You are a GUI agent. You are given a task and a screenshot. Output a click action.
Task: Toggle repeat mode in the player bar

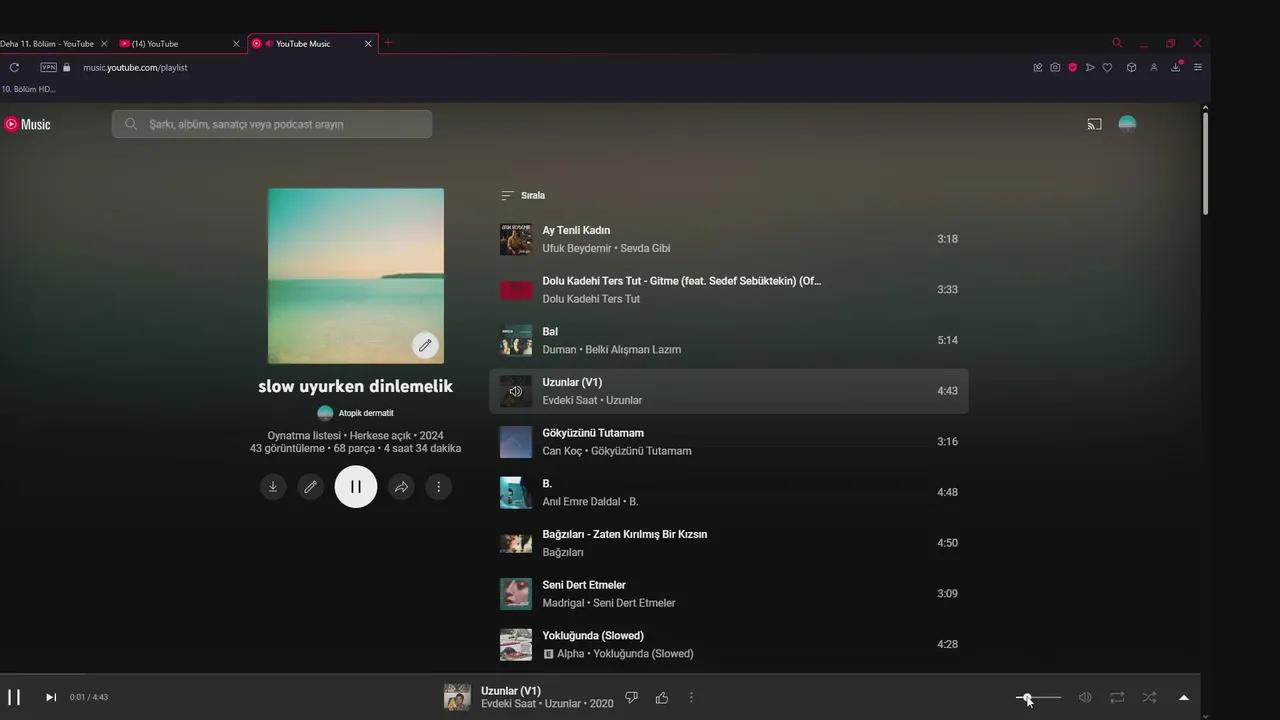coord(1117,697)
